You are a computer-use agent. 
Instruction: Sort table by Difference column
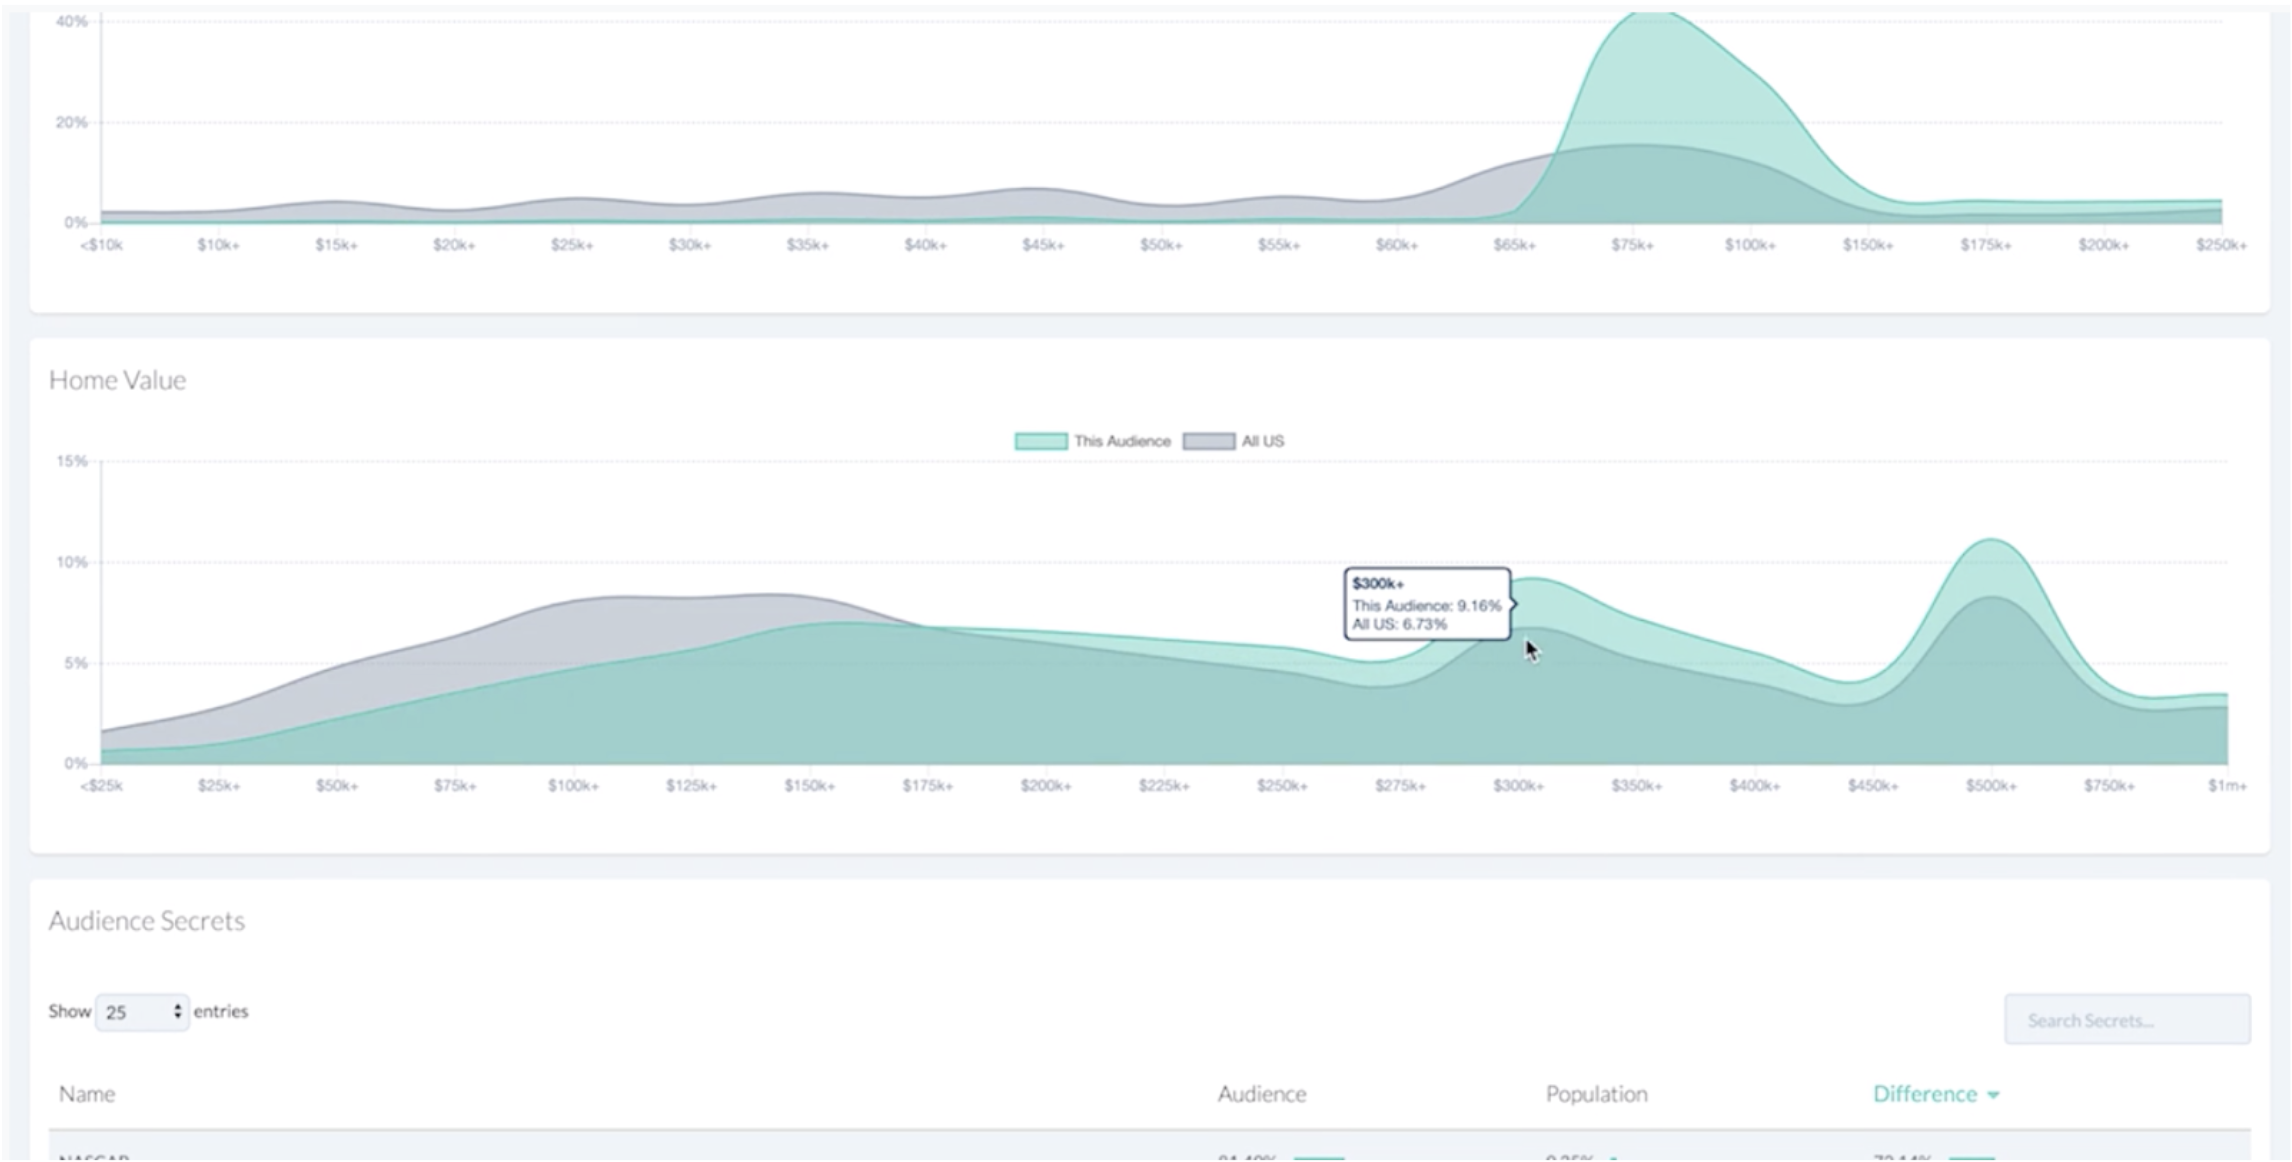point(1924,1094)
